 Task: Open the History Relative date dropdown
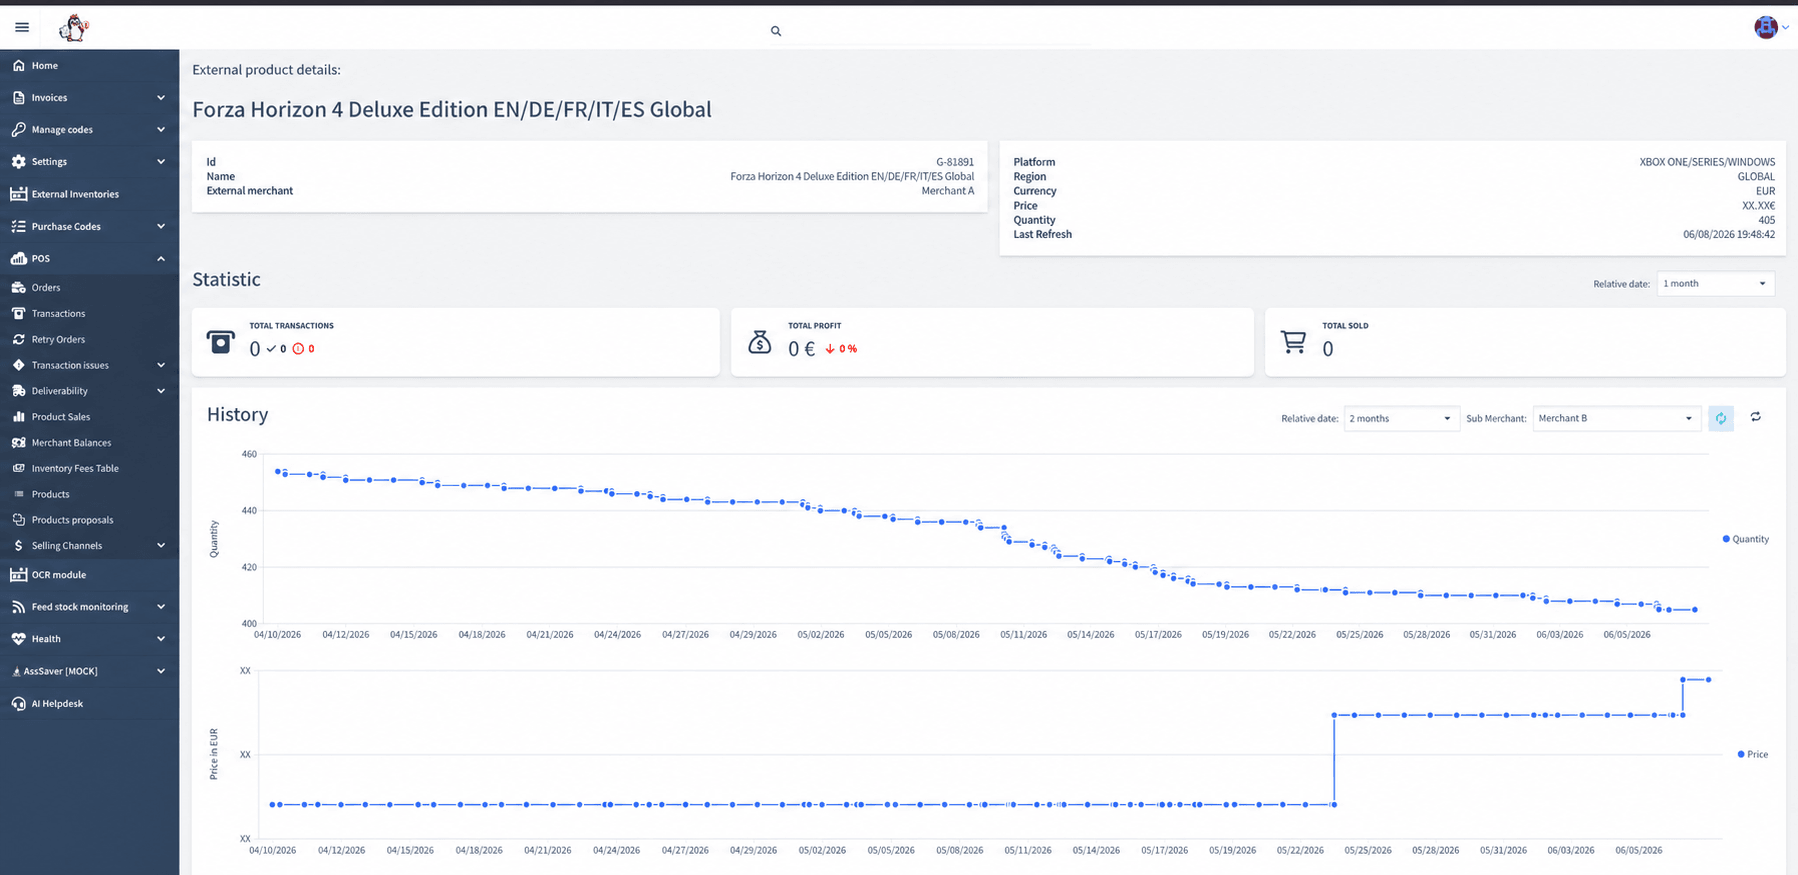[x=1400, y=418]
